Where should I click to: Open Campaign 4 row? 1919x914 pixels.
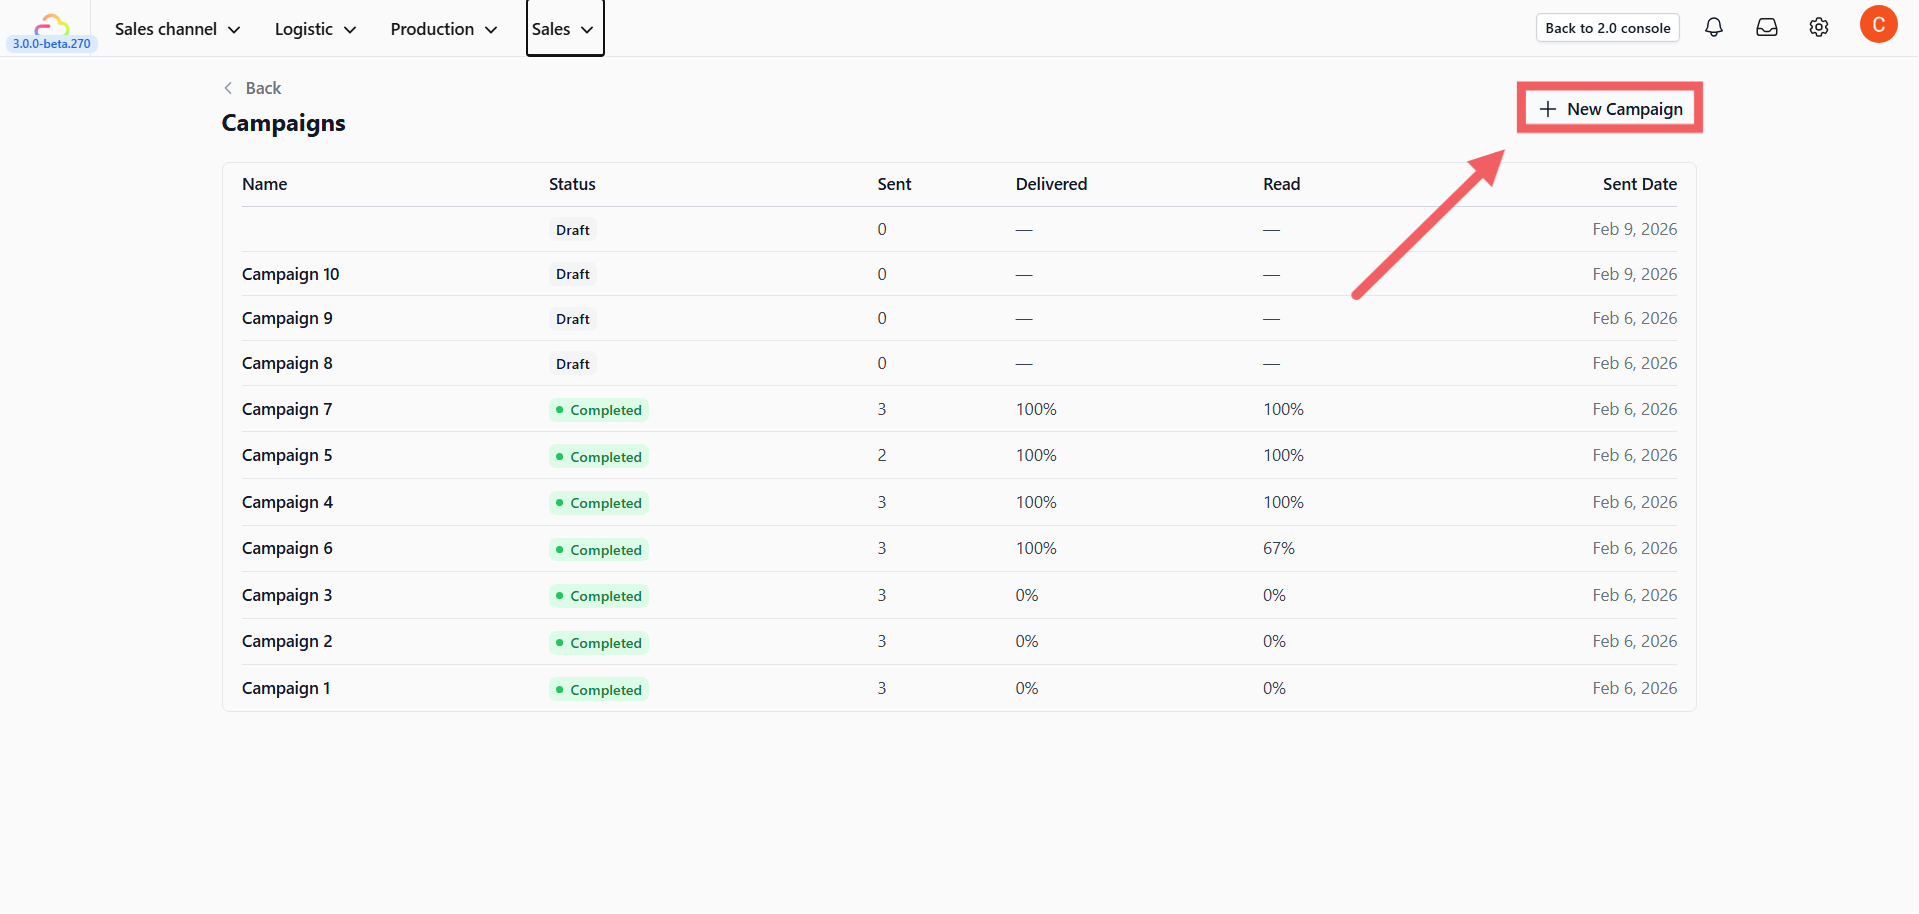pyautogui.click(x=959, y=502)
